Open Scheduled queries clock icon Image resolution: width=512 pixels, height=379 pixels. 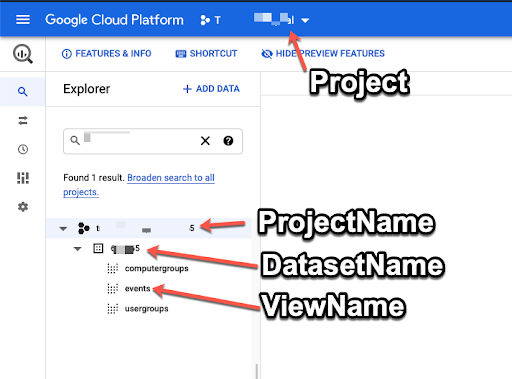point(23,149)
